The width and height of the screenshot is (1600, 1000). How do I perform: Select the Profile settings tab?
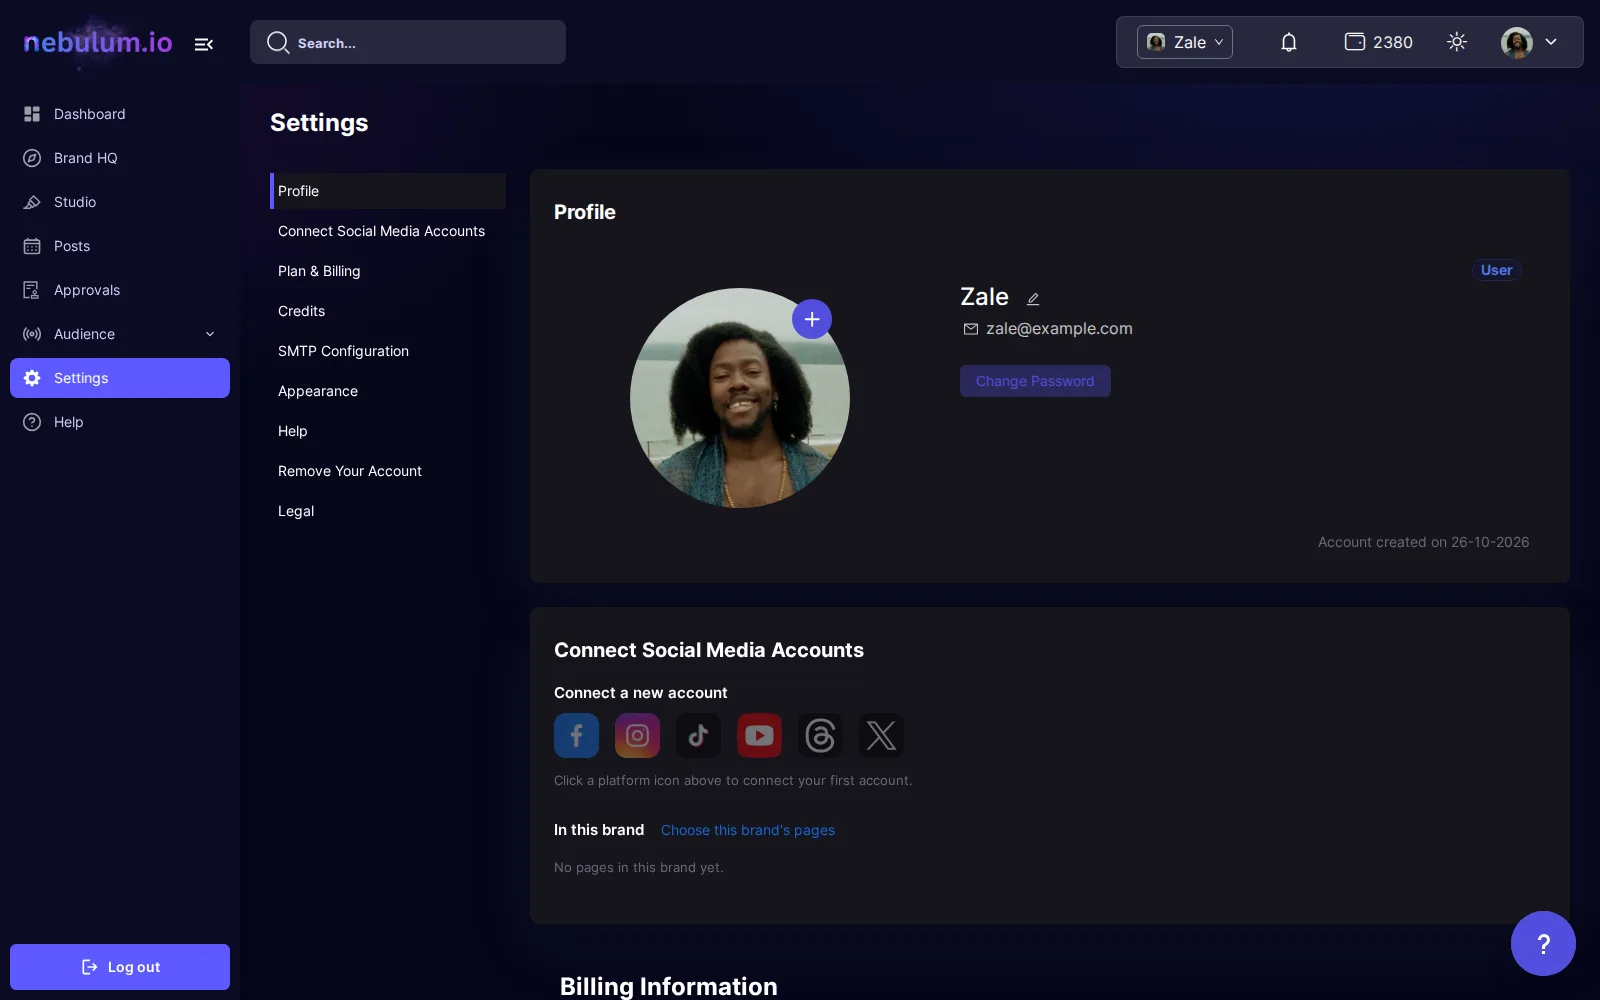coord(388,191)
